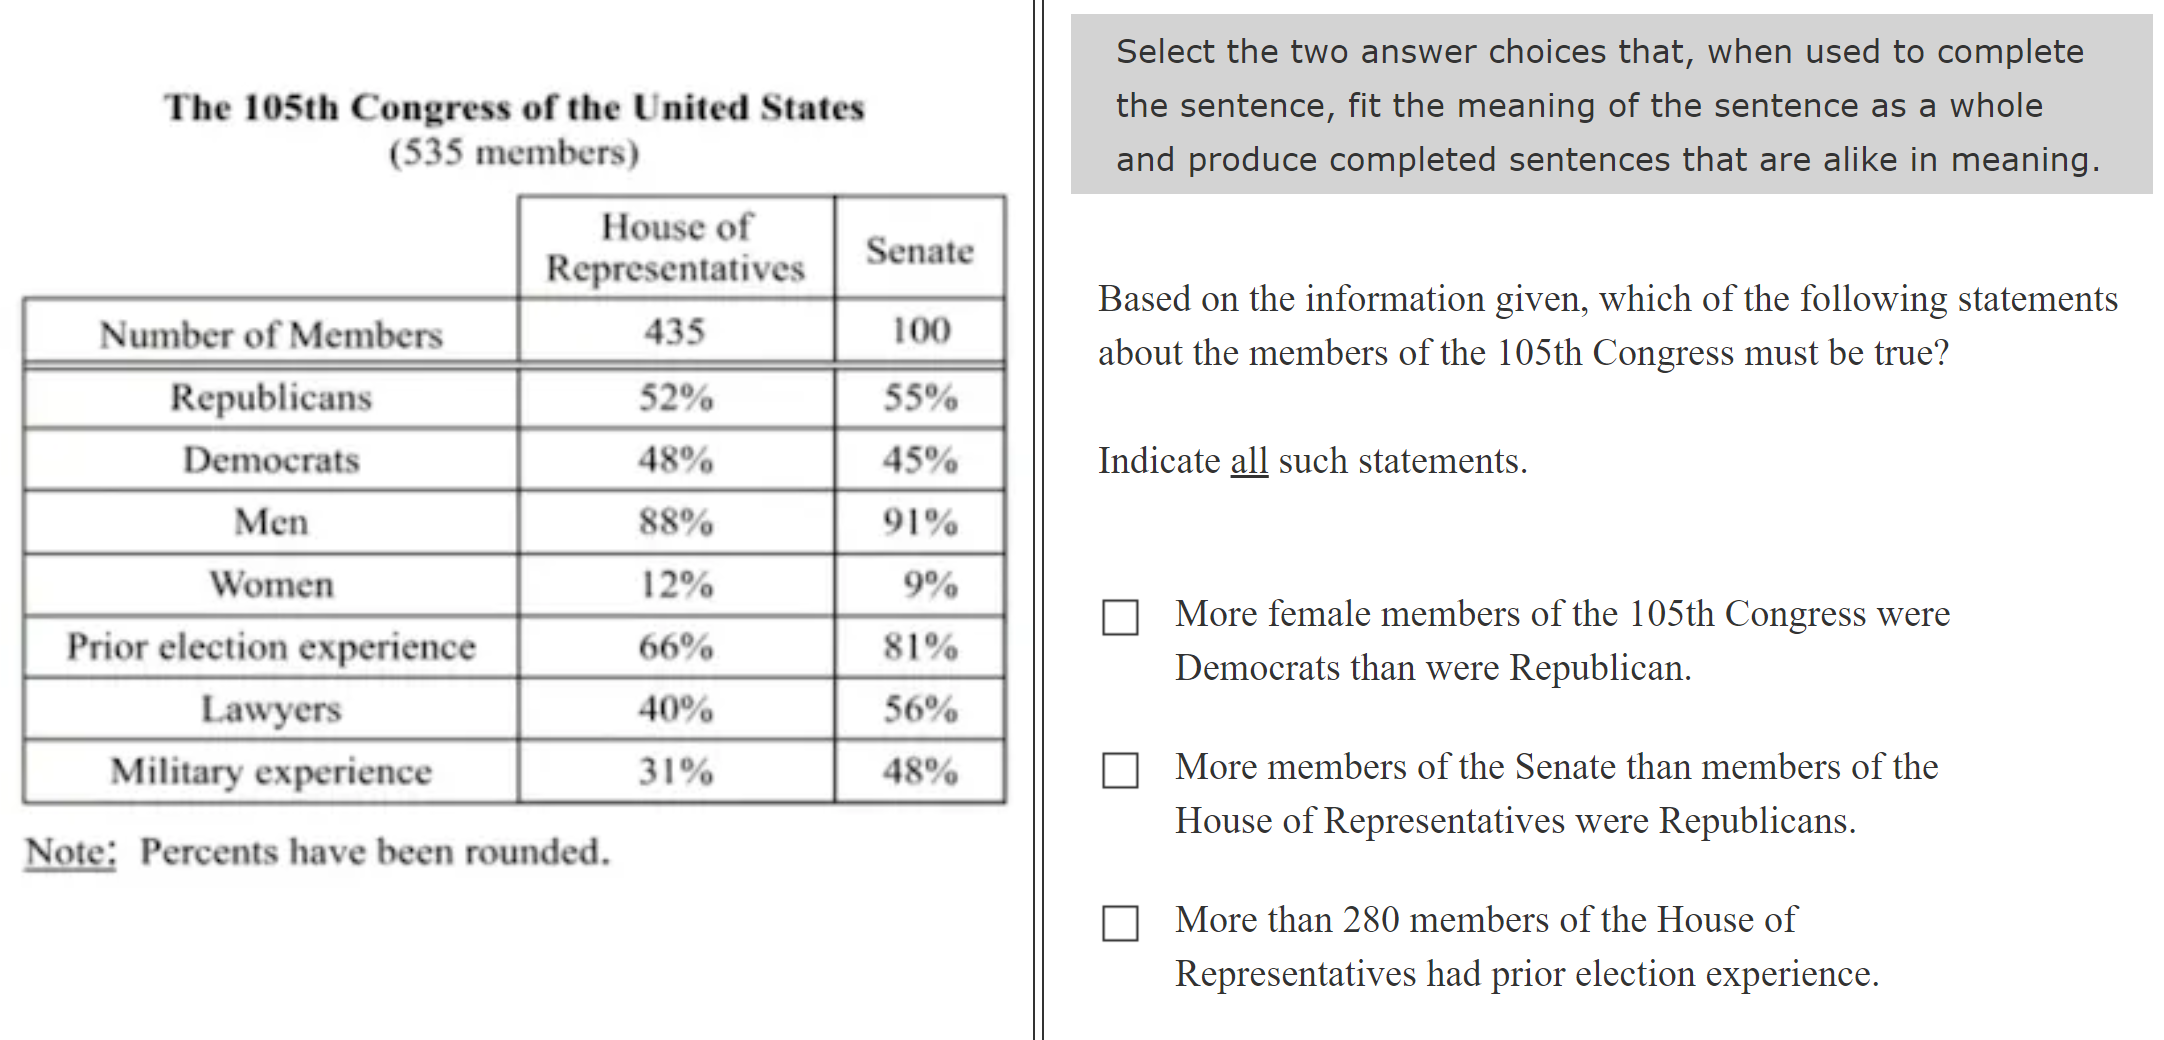
Task: Click the Senate Lawyers 56% cell
Action: pos(920,709)
